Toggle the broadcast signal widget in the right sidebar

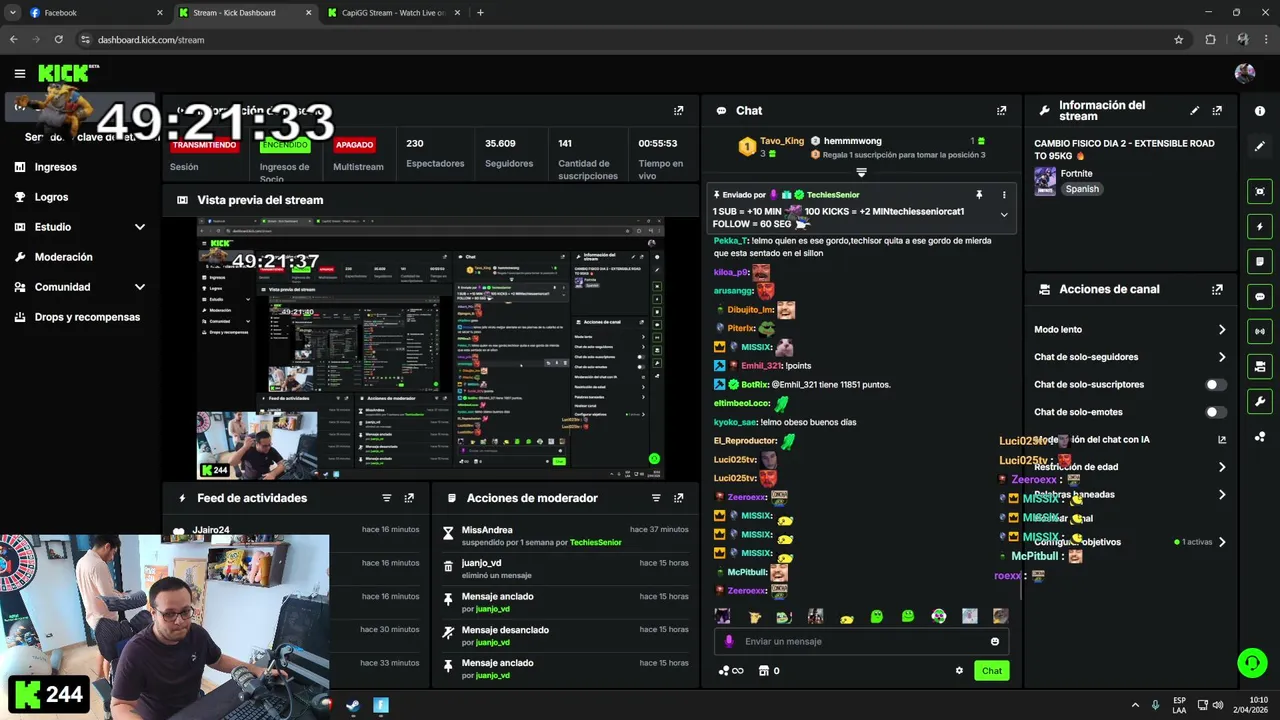point(1260,331)
